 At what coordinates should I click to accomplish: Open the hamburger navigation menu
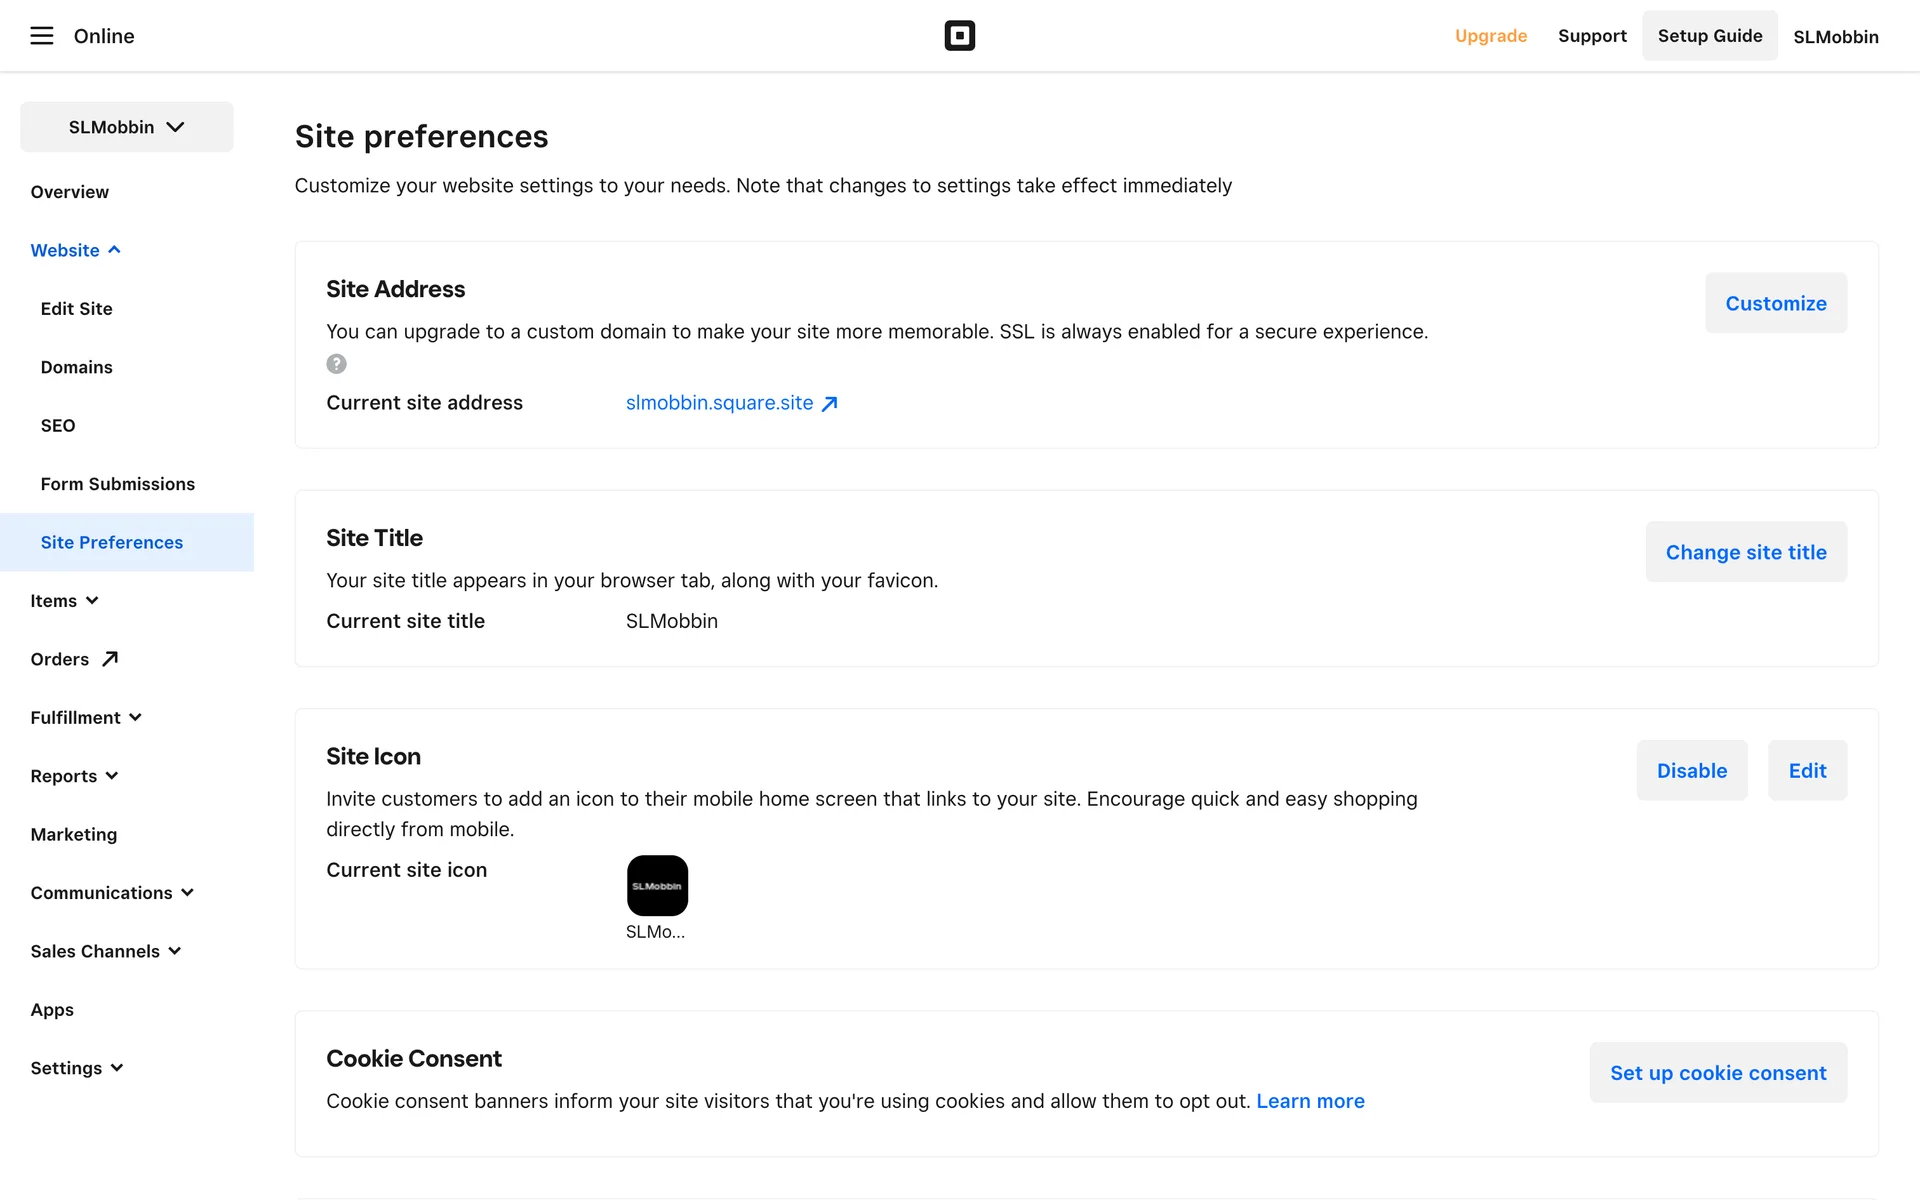click(41, 36)
